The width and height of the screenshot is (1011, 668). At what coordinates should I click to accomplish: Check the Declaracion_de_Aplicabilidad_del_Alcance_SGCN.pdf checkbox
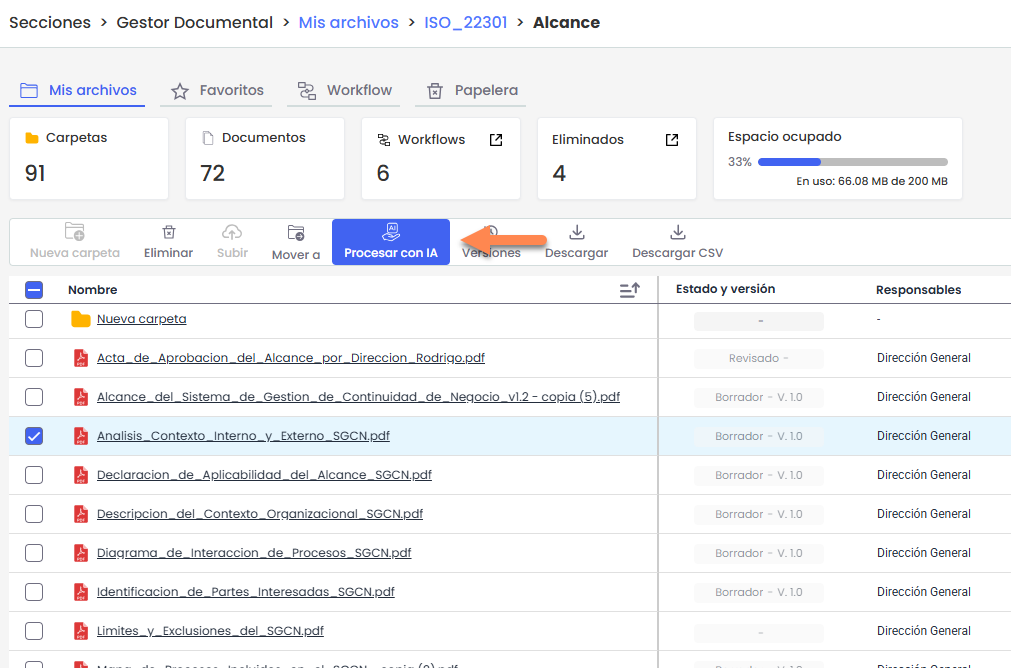[x=34, y=475]
